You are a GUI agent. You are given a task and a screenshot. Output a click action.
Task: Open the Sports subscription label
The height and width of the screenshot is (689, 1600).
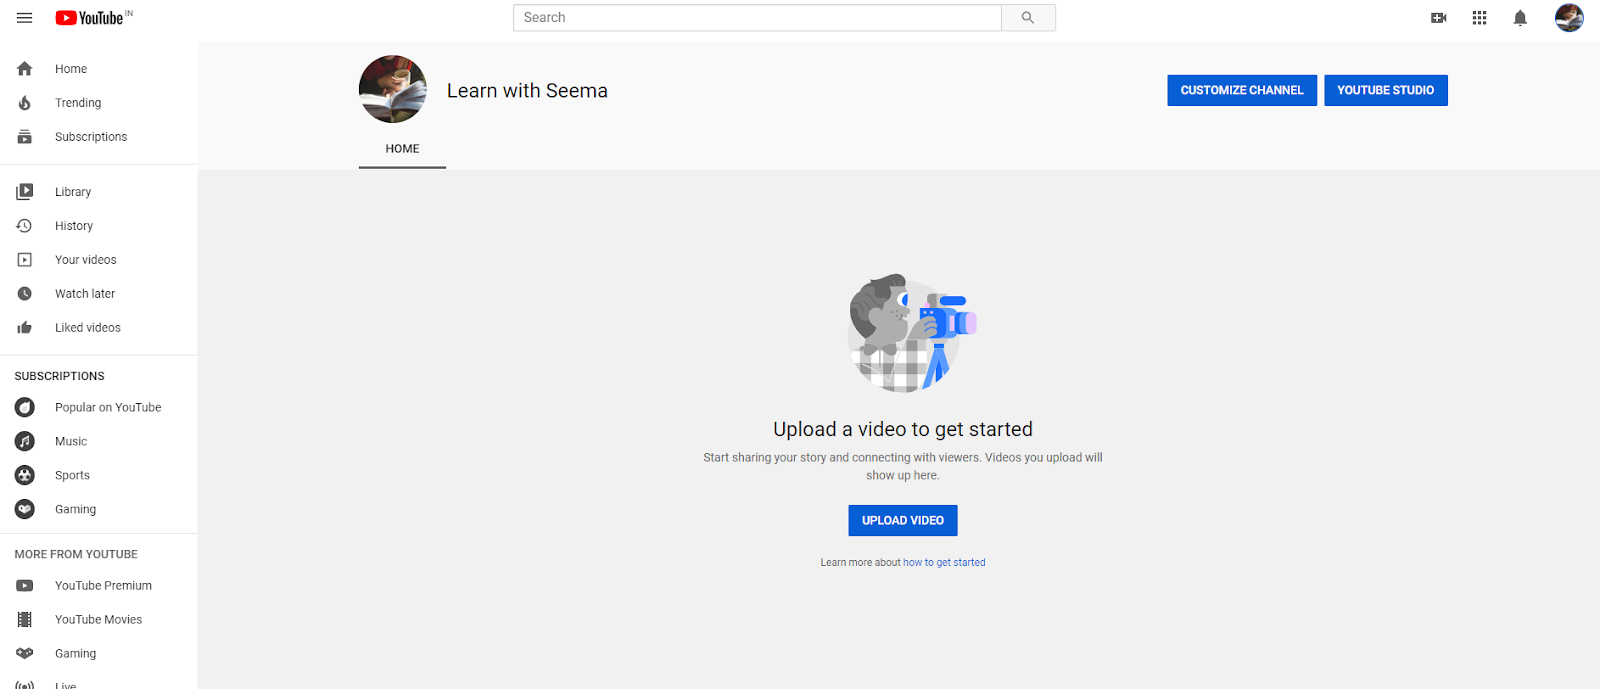72,475
